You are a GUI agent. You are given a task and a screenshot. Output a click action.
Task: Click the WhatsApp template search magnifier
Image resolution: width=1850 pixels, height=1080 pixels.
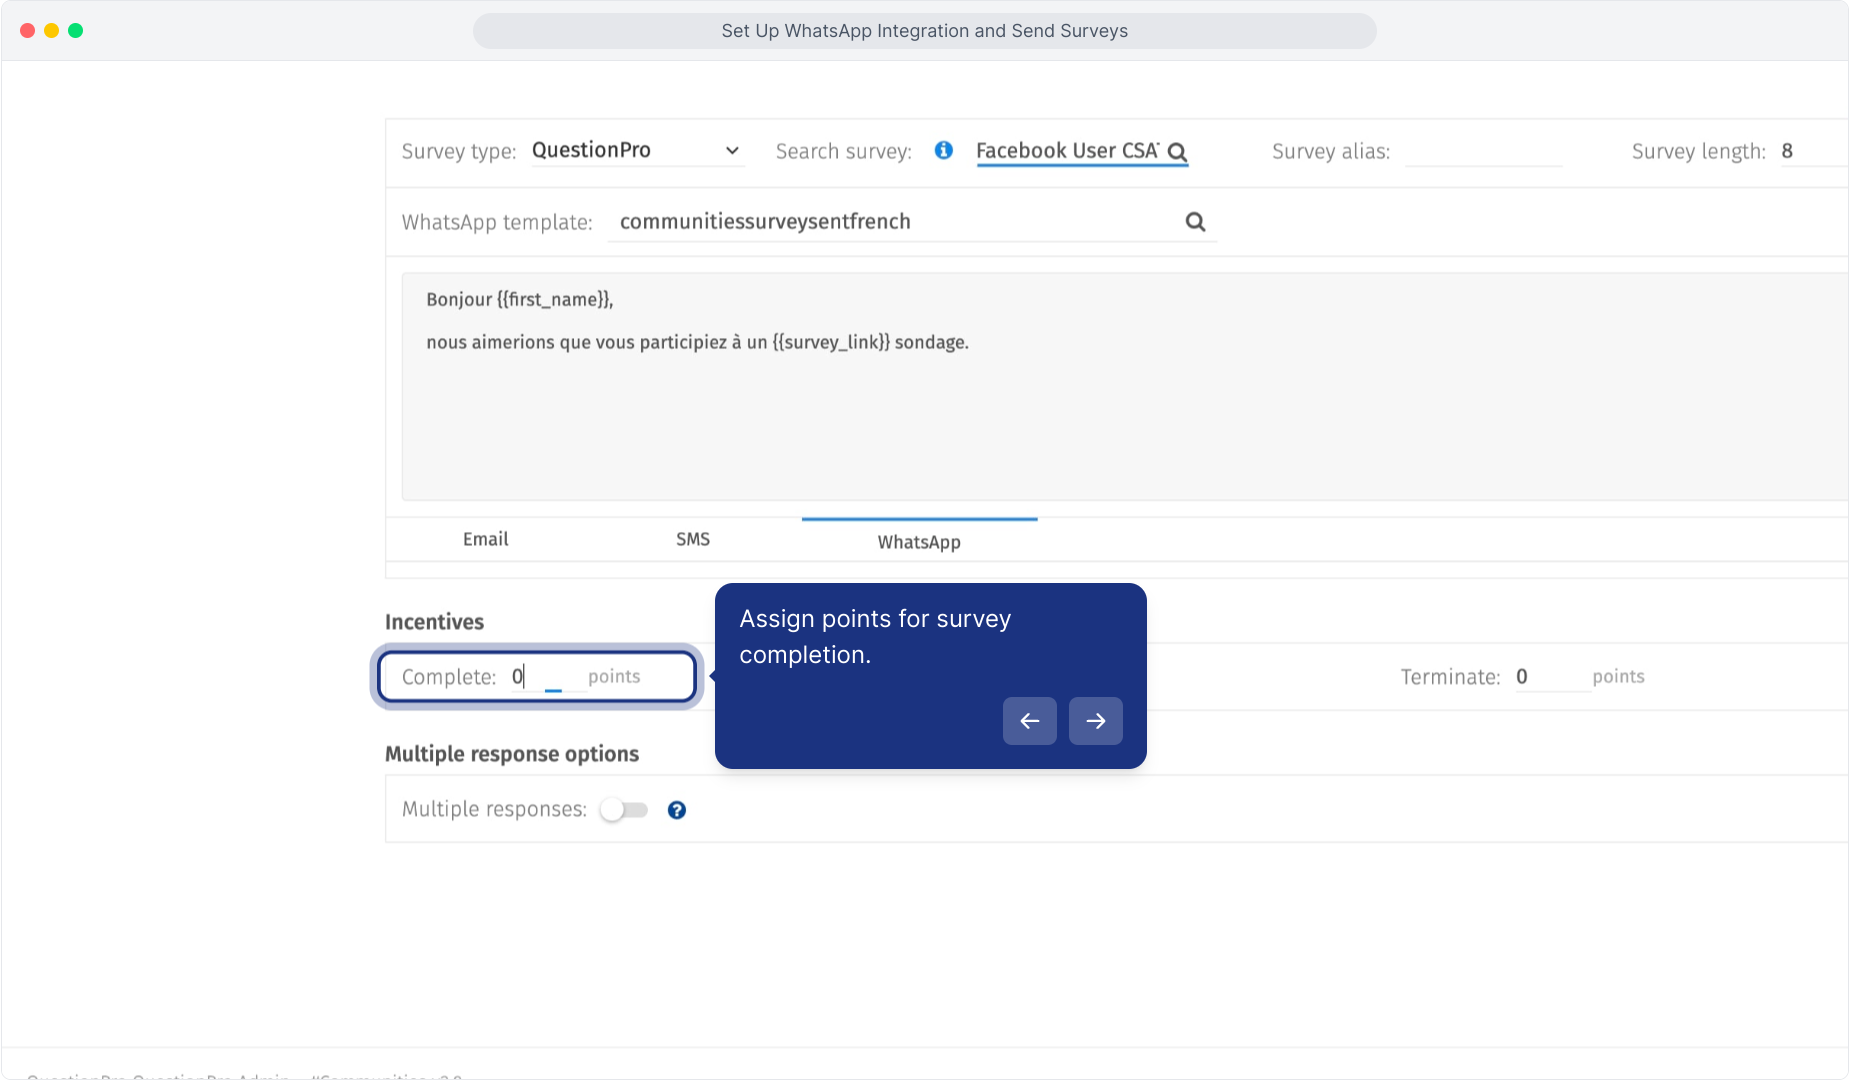coord(1195,222)
